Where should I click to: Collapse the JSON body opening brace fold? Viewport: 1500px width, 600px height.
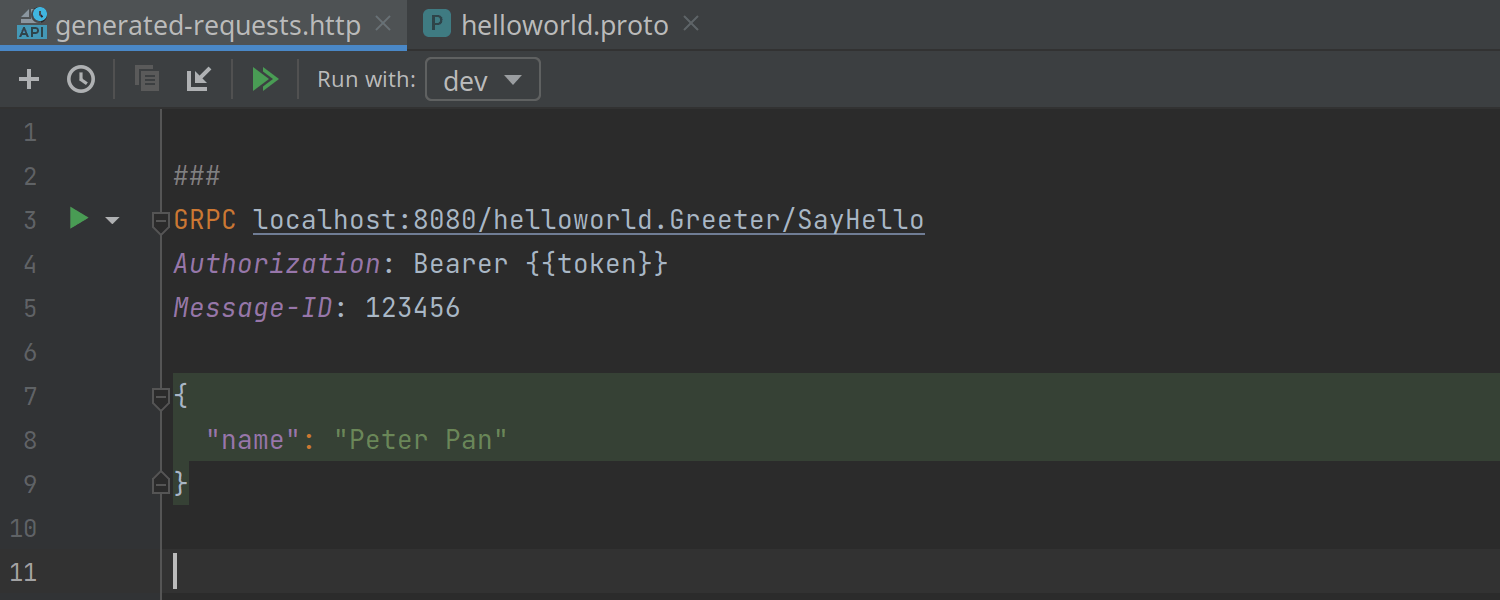pos(160,398)
